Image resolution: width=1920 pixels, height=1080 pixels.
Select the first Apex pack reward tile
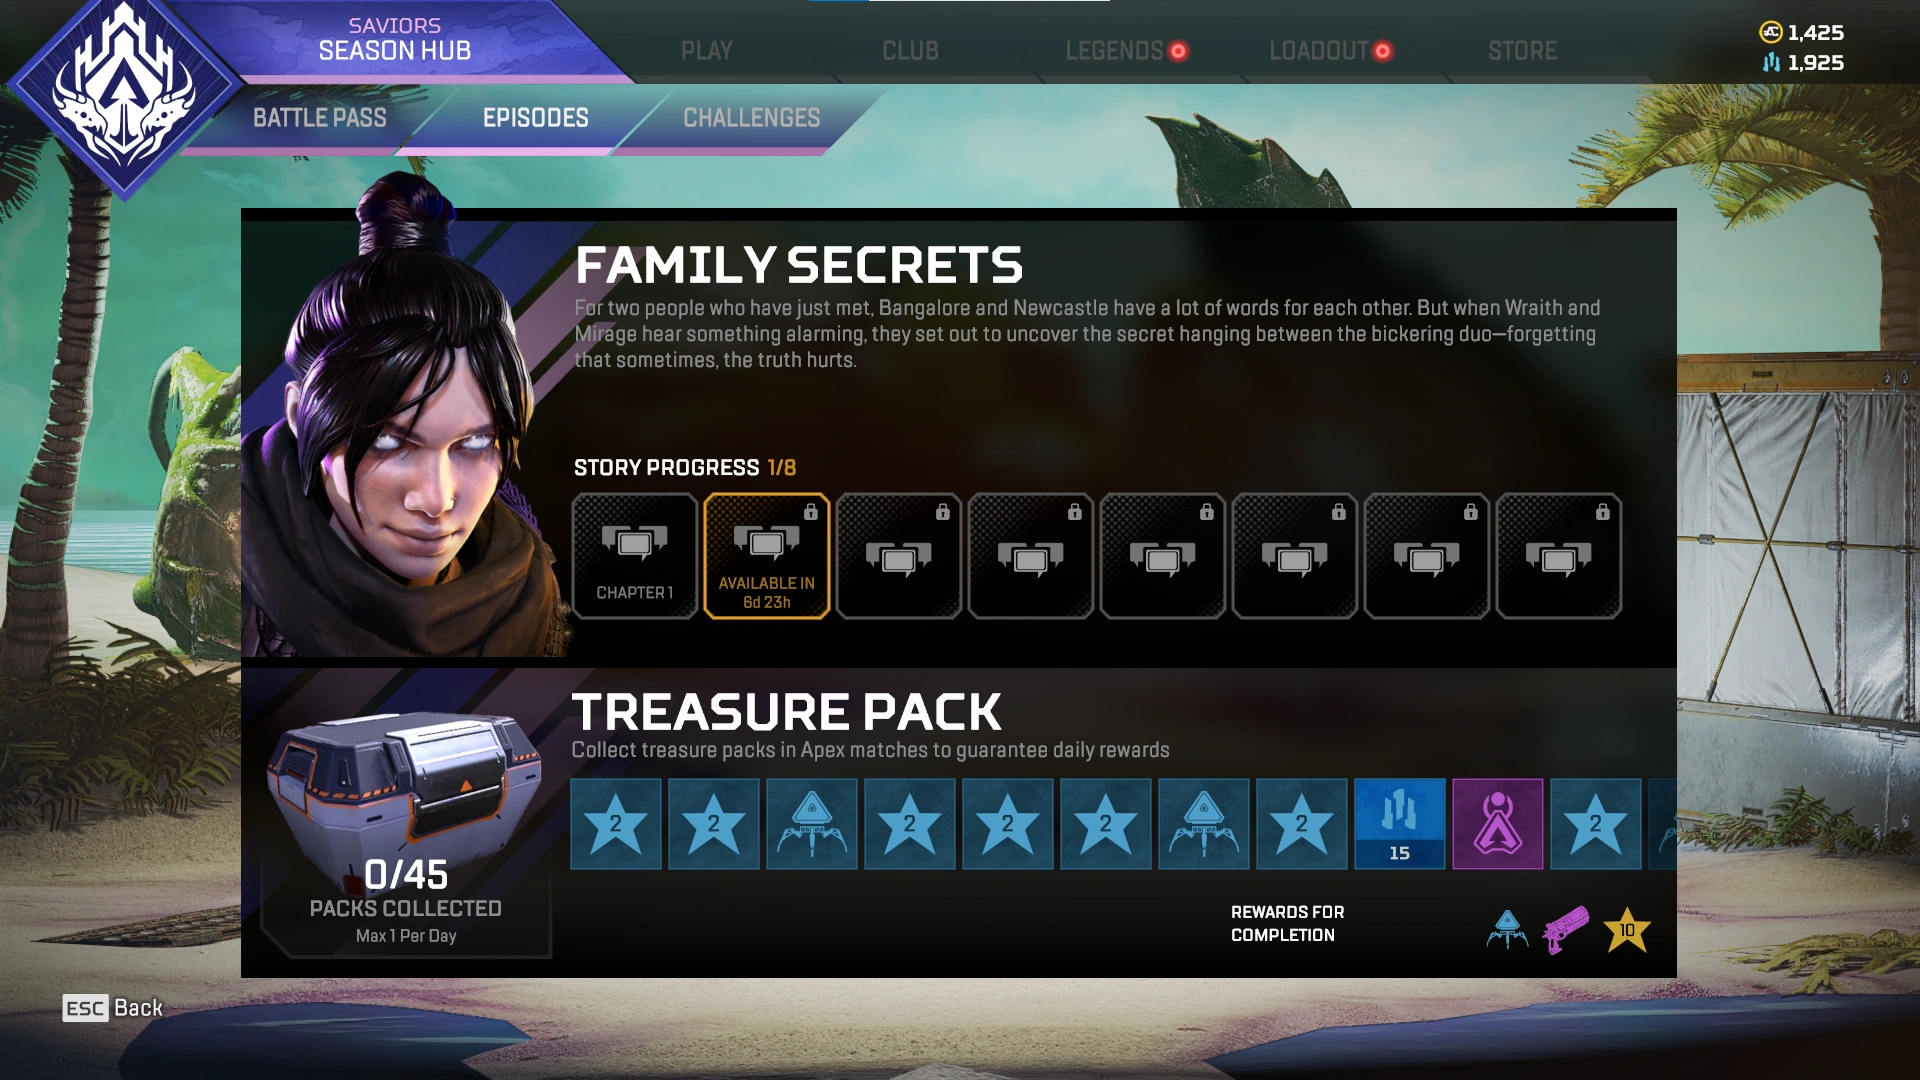coord(812,824)
